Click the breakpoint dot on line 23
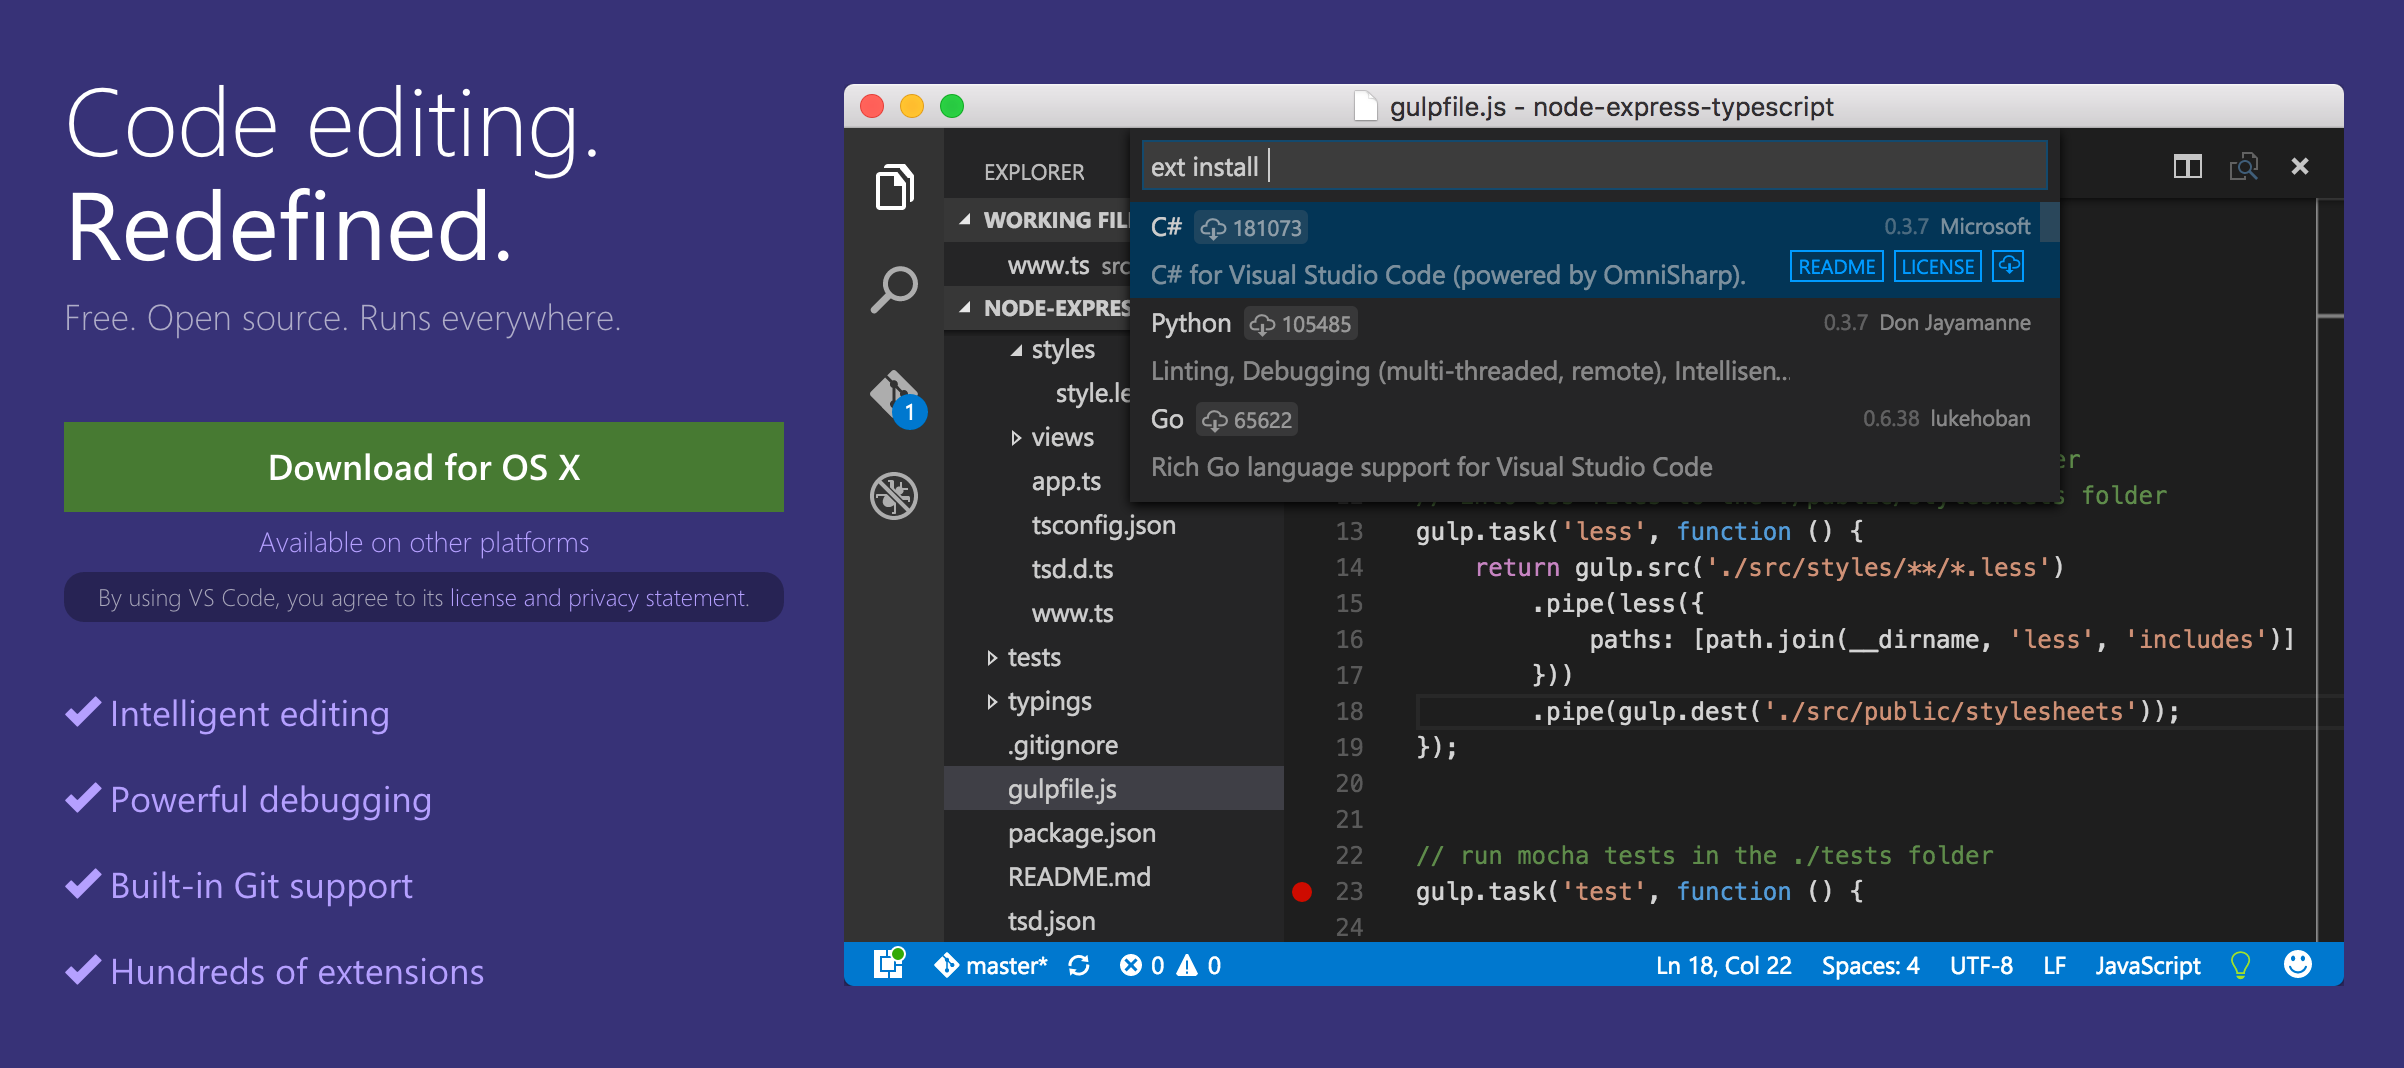 pos(1302,891)
